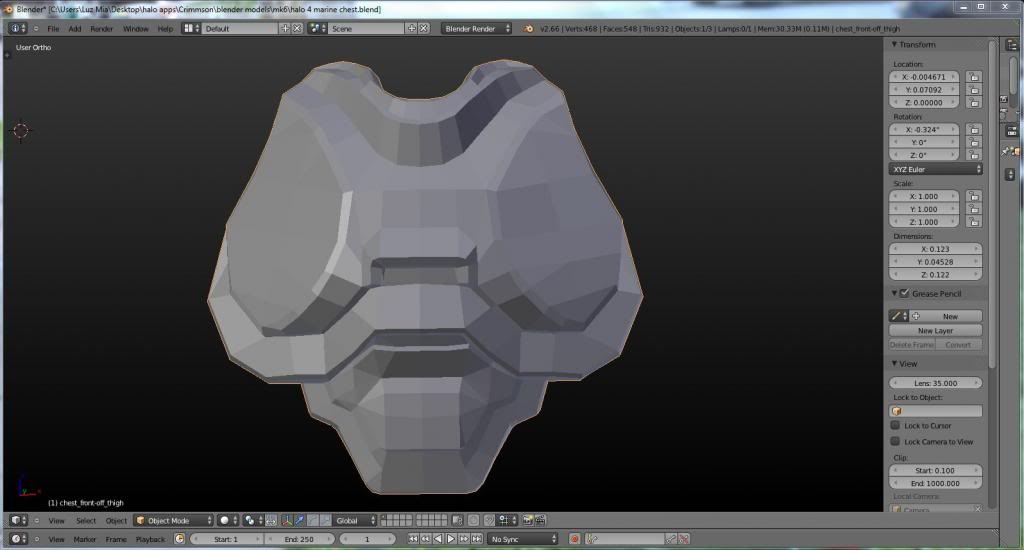The height and width of the screenshot is (550, 1024).
Task: Click the OpenGL render image icon
Action: [x=528, y=521]
